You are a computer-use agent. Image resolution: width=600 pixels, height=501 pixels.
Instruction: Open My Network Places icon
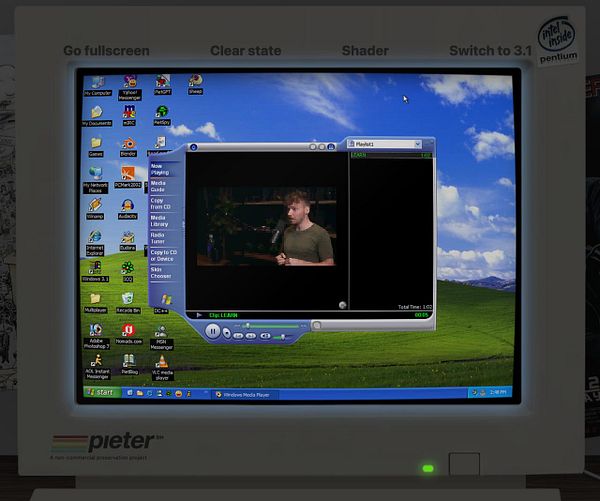[x=95, y=180]
